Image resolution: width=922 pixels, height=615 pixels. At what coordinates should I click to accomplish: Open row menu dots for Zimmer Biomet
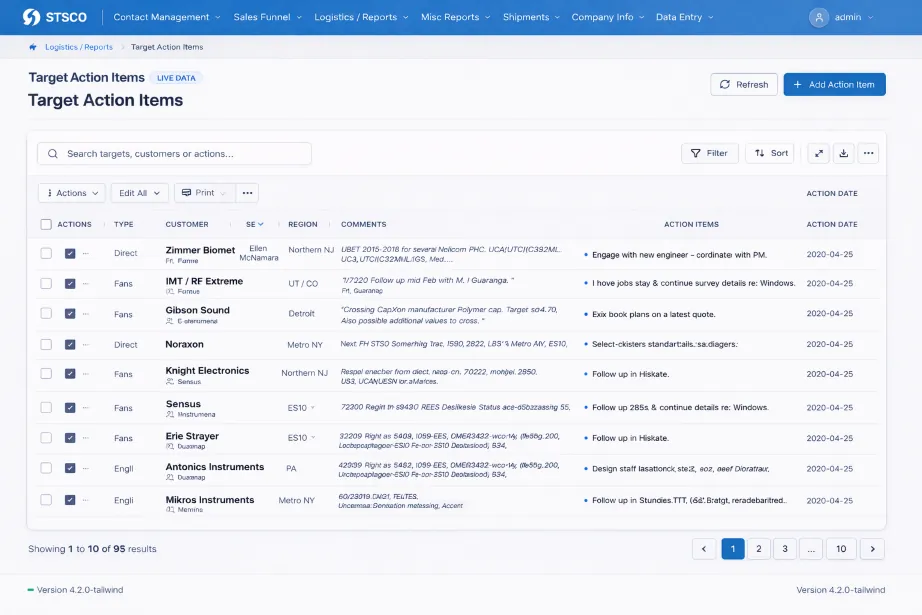tap(86, 253)
